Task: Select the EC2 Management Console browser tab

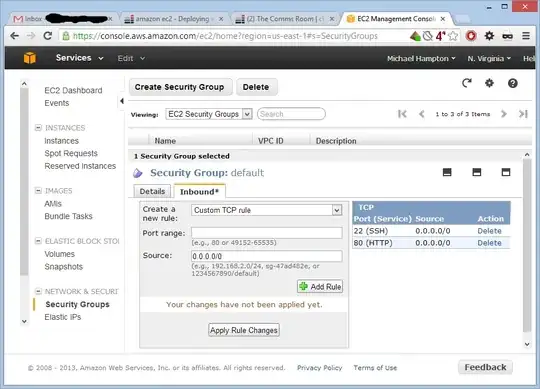Action: pyautogui.click(x=396, y=19)
